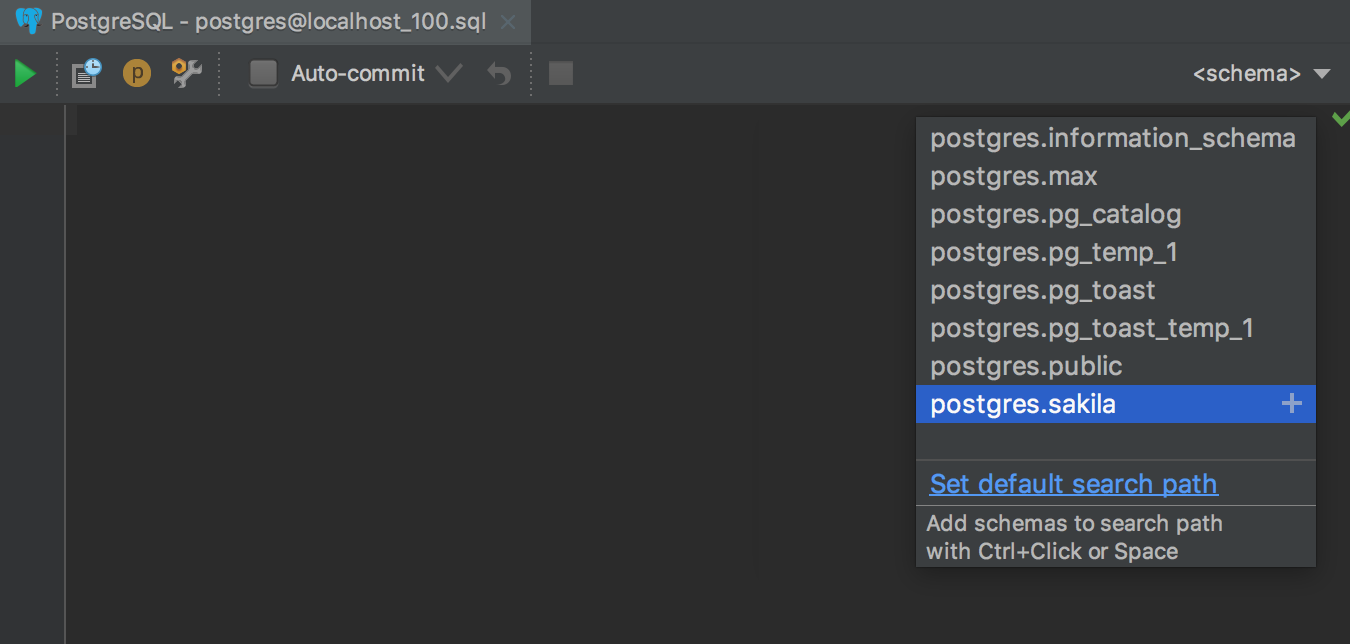
Task: Open the <schema> dropdown selector
Action: [1262, 73]
